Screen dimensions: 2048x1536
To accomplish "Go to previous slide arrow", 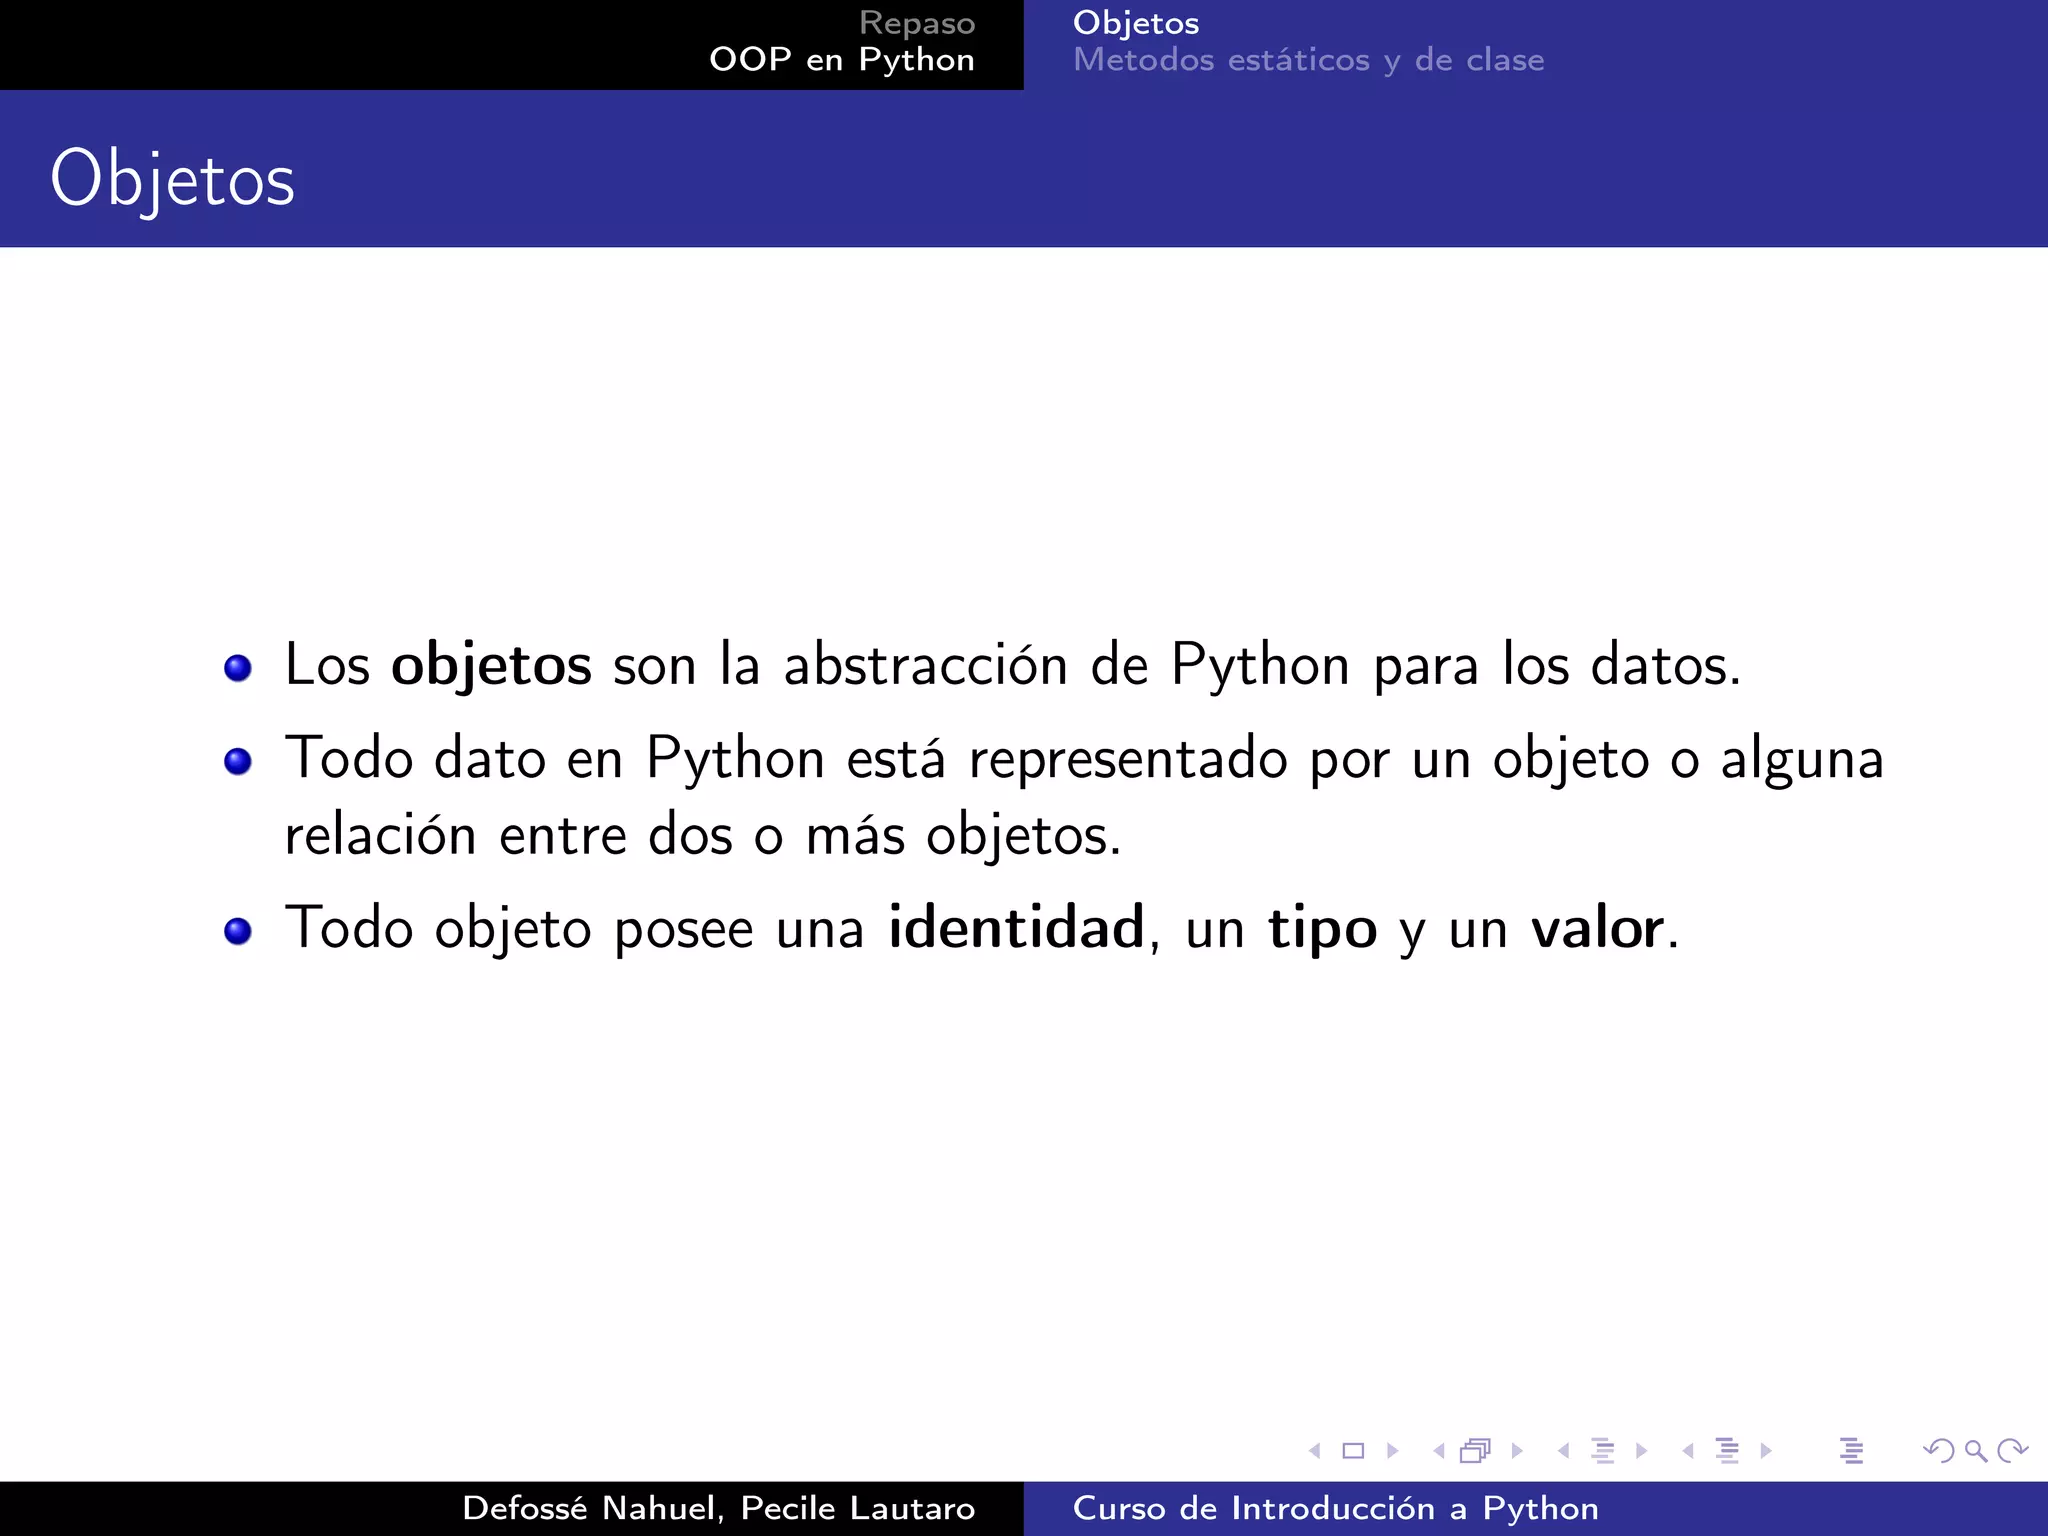I will tap(1315, 1450).
